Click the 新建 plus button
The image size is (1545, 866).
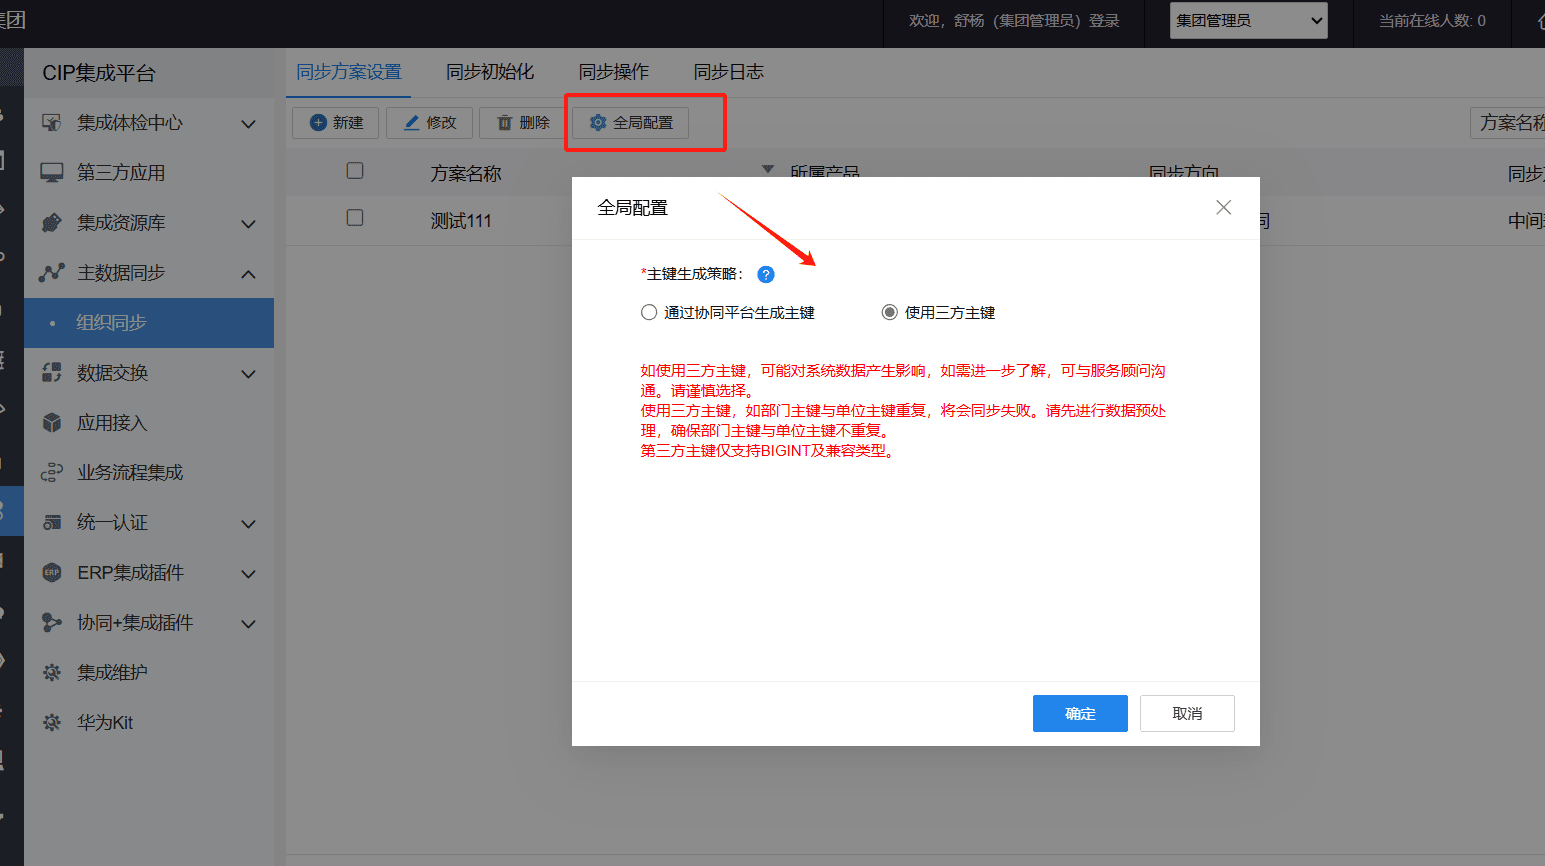pyautogui.click(x=336, y=122)
